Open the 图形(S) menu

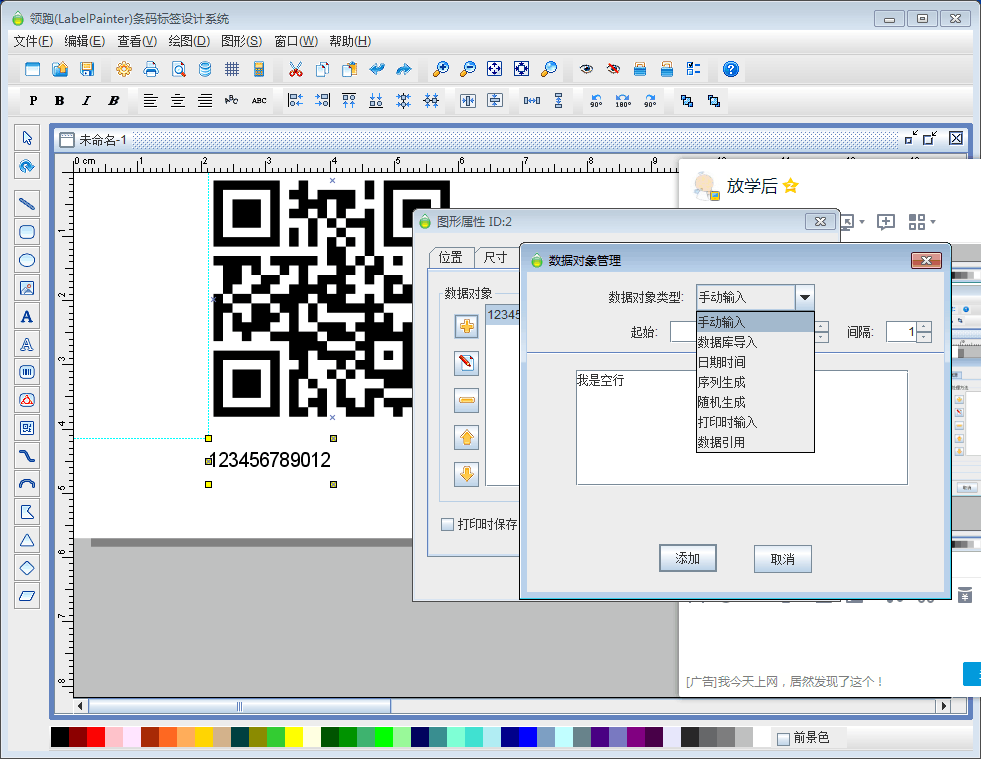(x=241, y=41)
